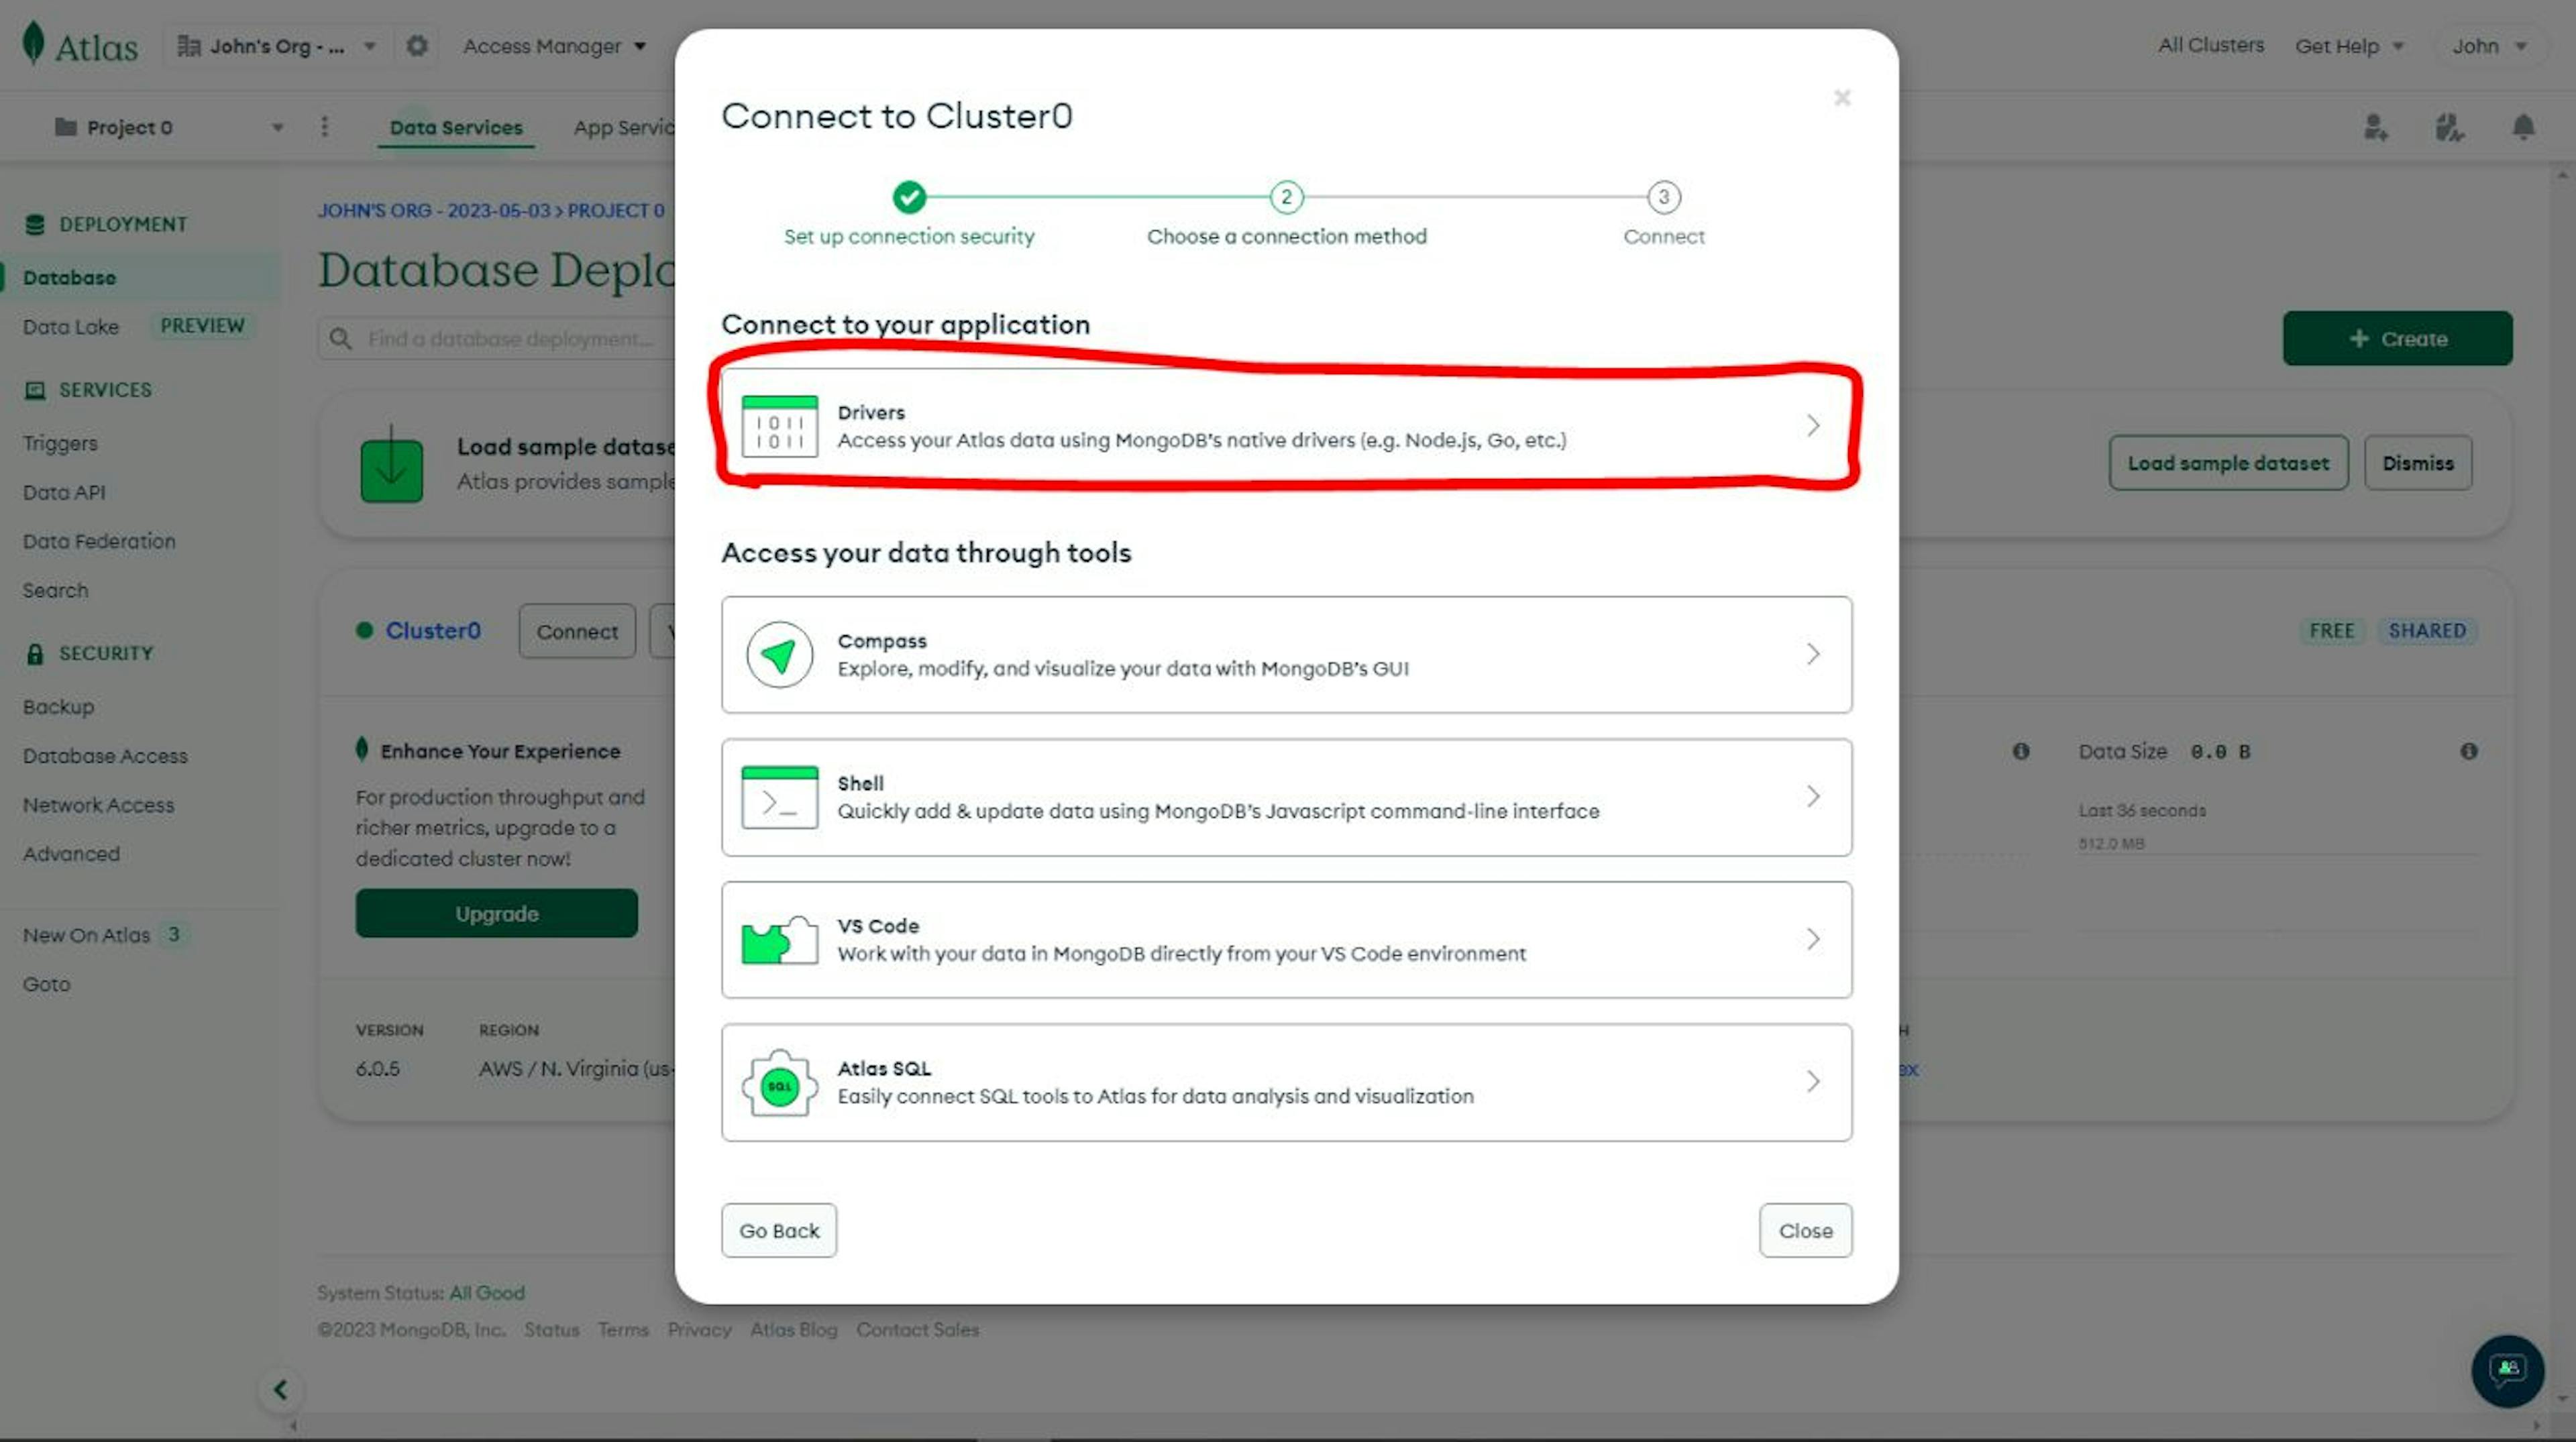Image resolution: width=2576 pixels, height=1442 pixels.
Task: Open Triggers in the sidebar
Action: [x=60, y=443]
